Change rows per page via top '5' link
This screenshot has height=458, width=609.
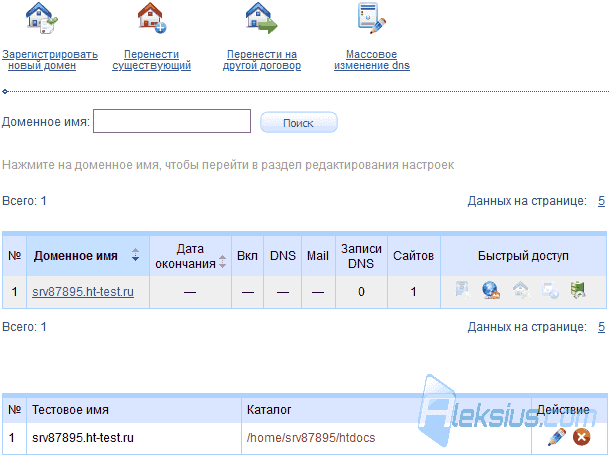point(601,201)
